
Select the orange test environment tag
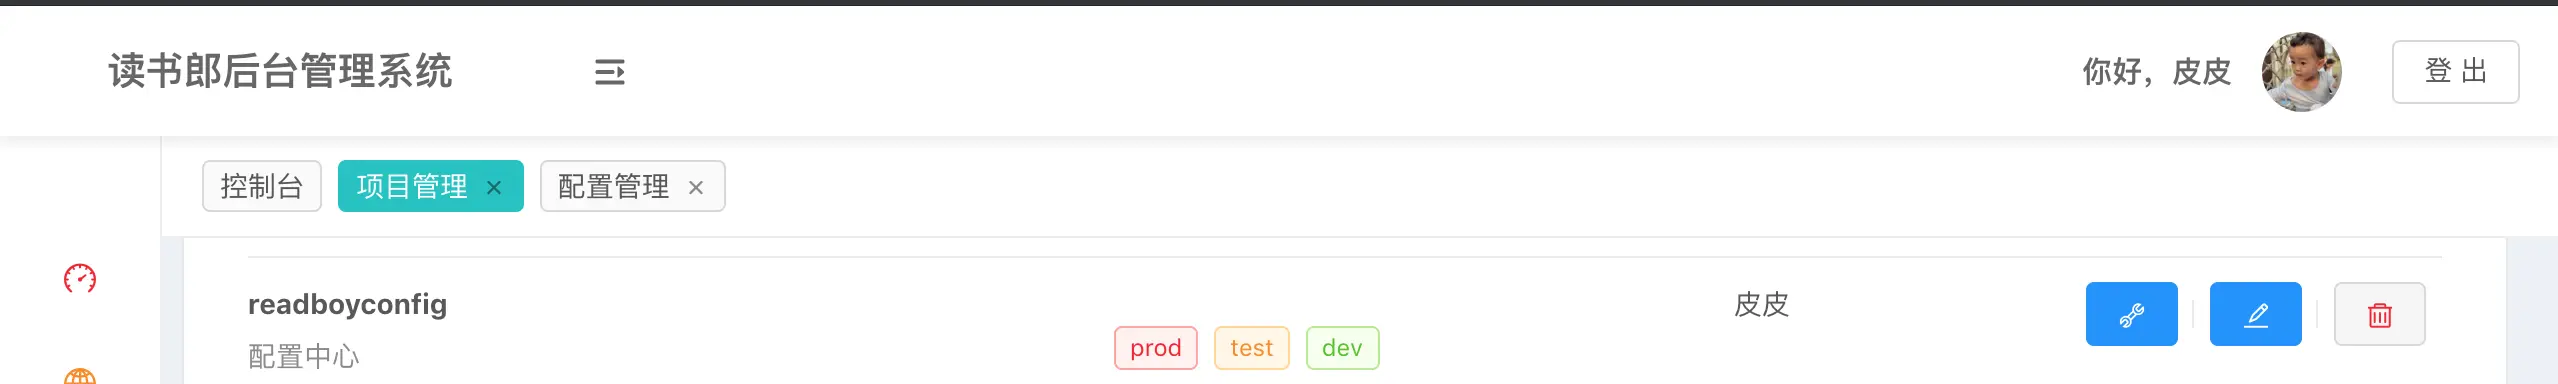coord(1252,348)
